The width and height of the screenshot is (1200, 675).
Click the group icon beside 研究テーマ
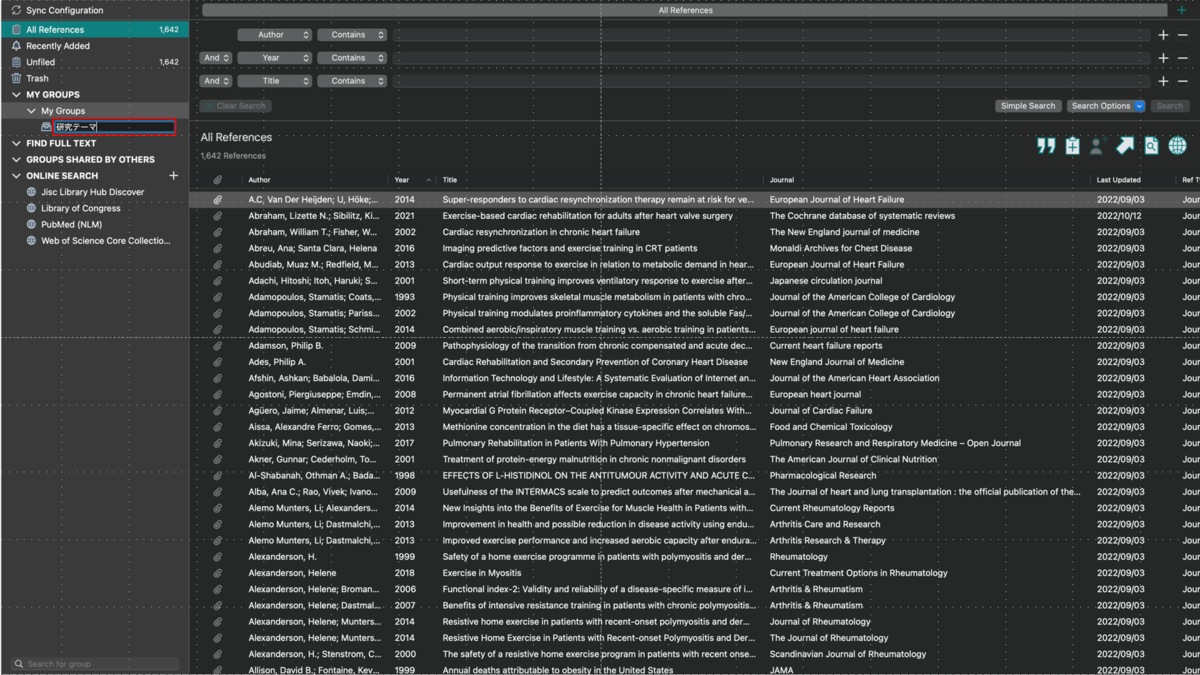point(46,127)
